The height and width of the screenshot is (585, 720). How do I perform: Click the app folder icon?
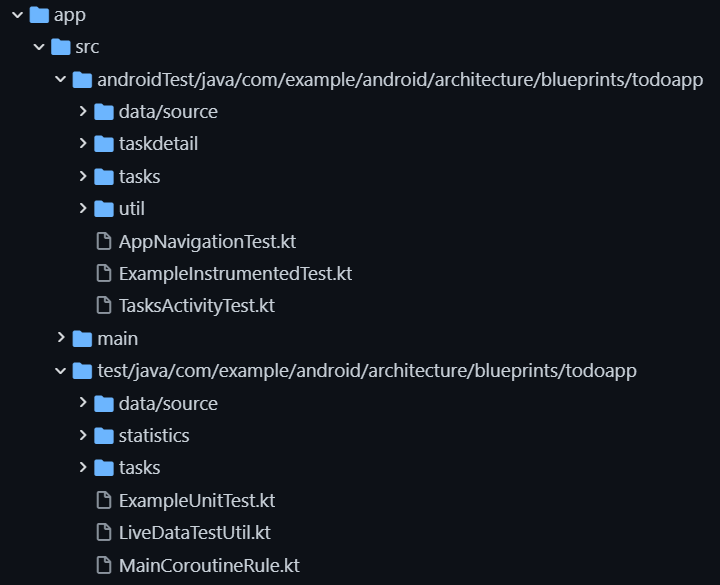[40, 15]
